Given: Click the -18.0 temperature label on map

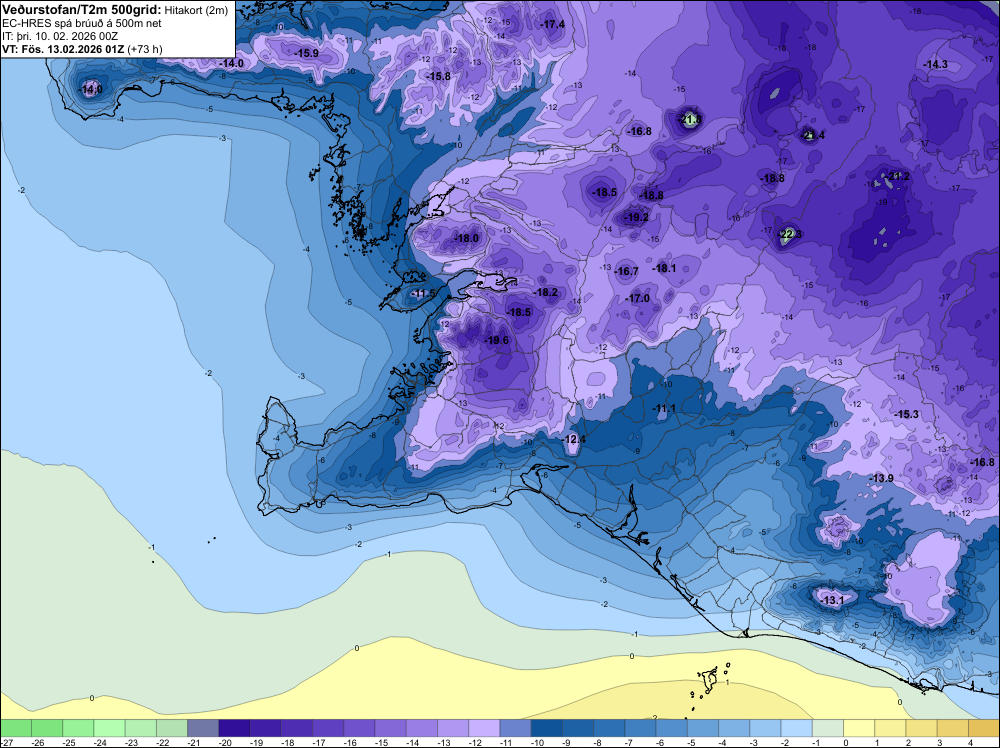Looking at the screenshot, I should pos(466,238).
